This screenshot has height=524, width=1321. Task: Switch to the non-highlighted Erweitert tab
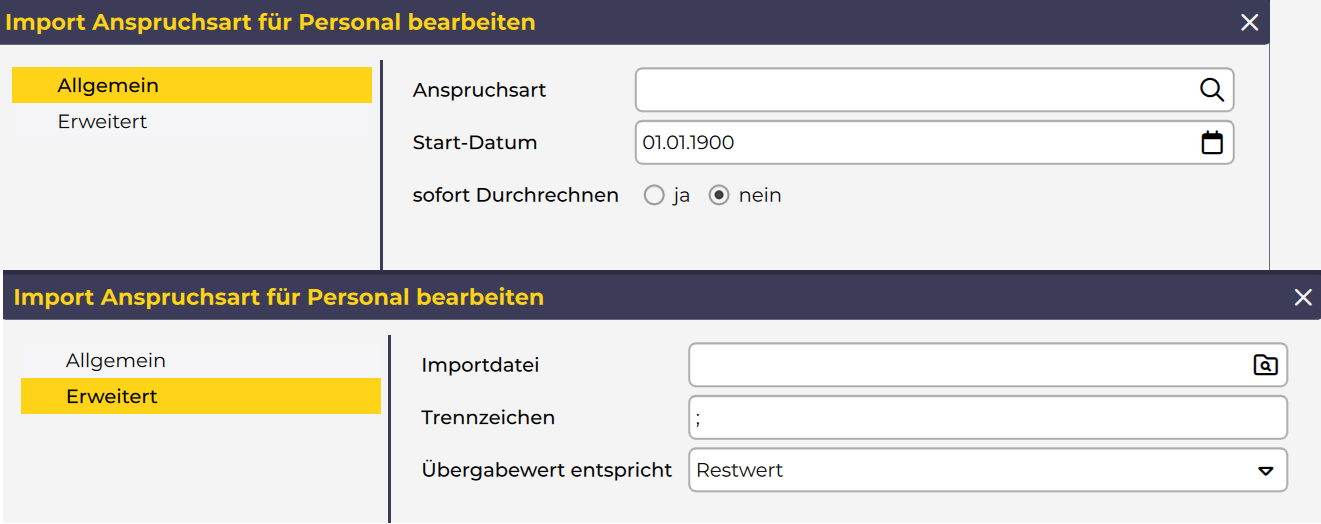click(102, 122)
